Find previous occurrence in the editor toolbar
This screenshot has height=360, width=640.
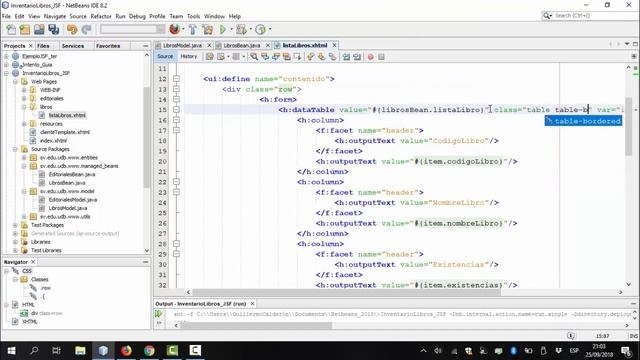tap(265, 57)
